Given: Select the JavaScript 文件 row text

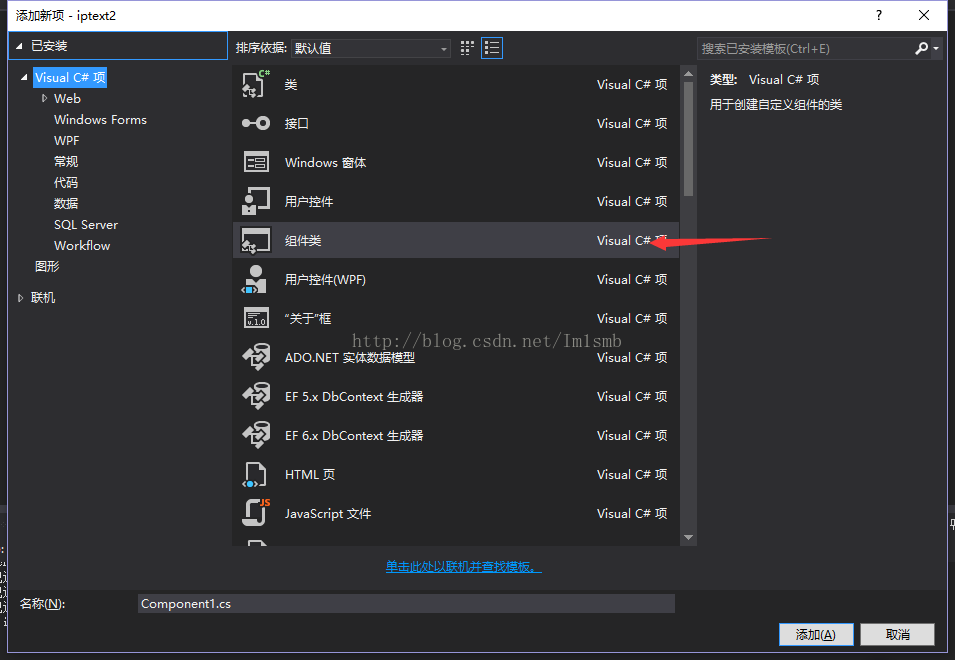Looking at the screenshot, I should [x=328, y=513].
